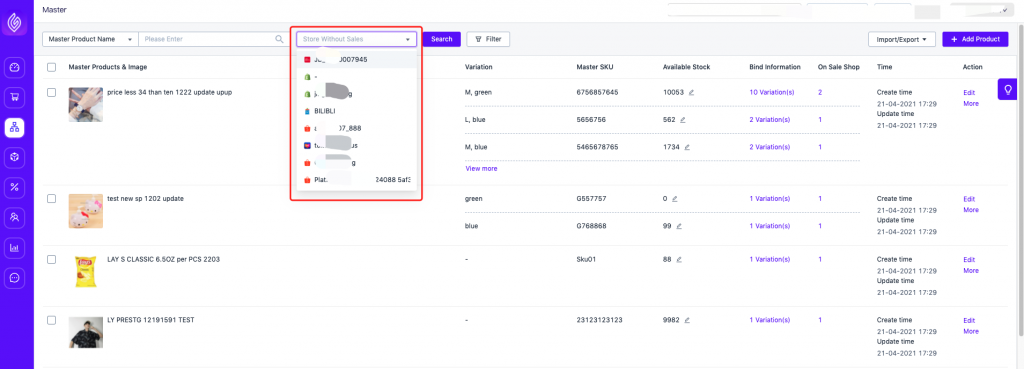Tick the select-all checkbox in table header
This screenshot has width=1024, height=369.
[52, 67]
